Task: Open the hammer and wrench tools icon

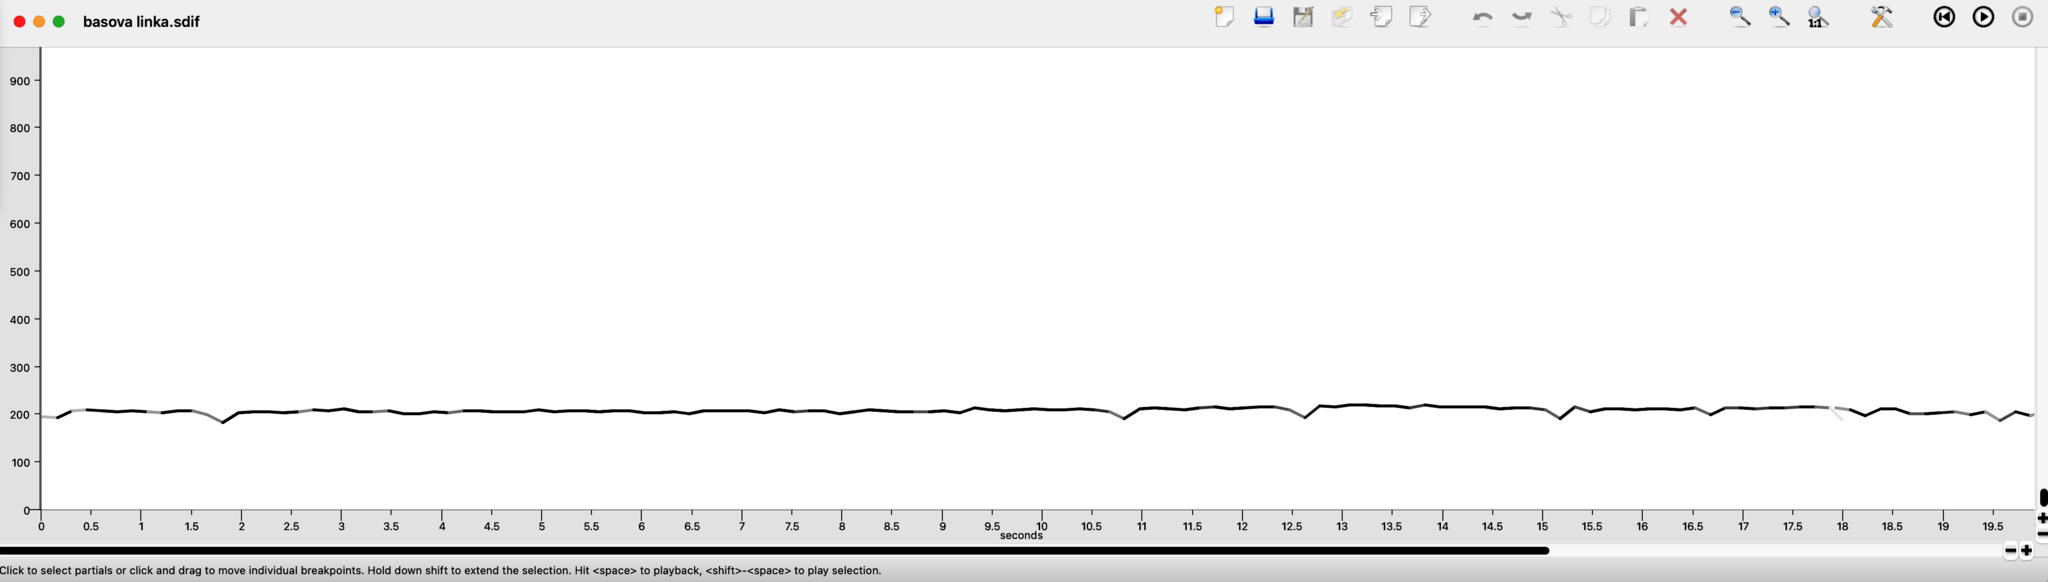Action: (1882, 17)
